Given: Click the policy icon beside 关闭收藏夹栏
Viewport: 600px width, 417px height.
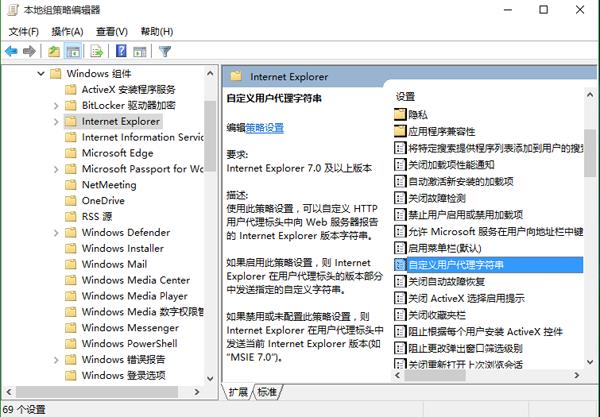Looking at the screenshot, I should [400, 315].
